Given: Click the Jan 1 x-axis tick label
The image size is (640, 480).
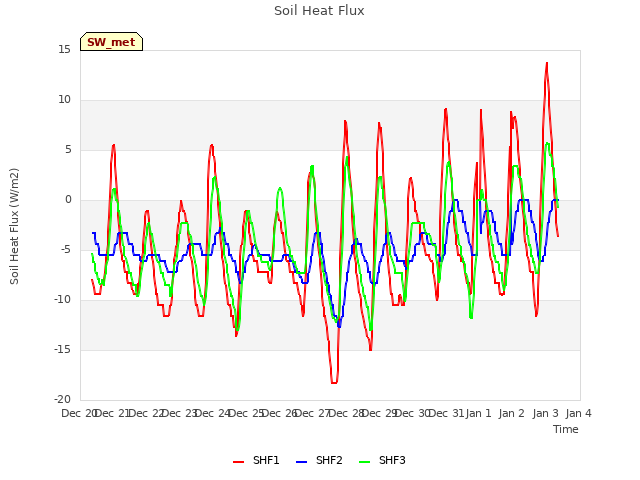Looking at the screenshot, I should [479, 413].
